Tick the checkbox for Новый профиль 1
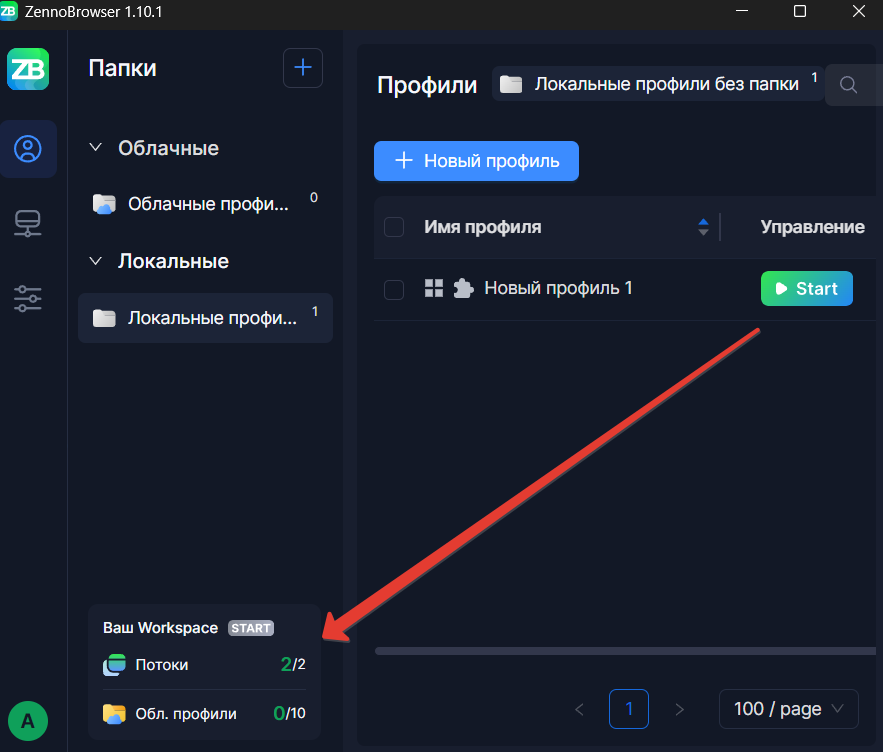Image resolution: width=883 pixels, height=752 pixels. (394, 290)
